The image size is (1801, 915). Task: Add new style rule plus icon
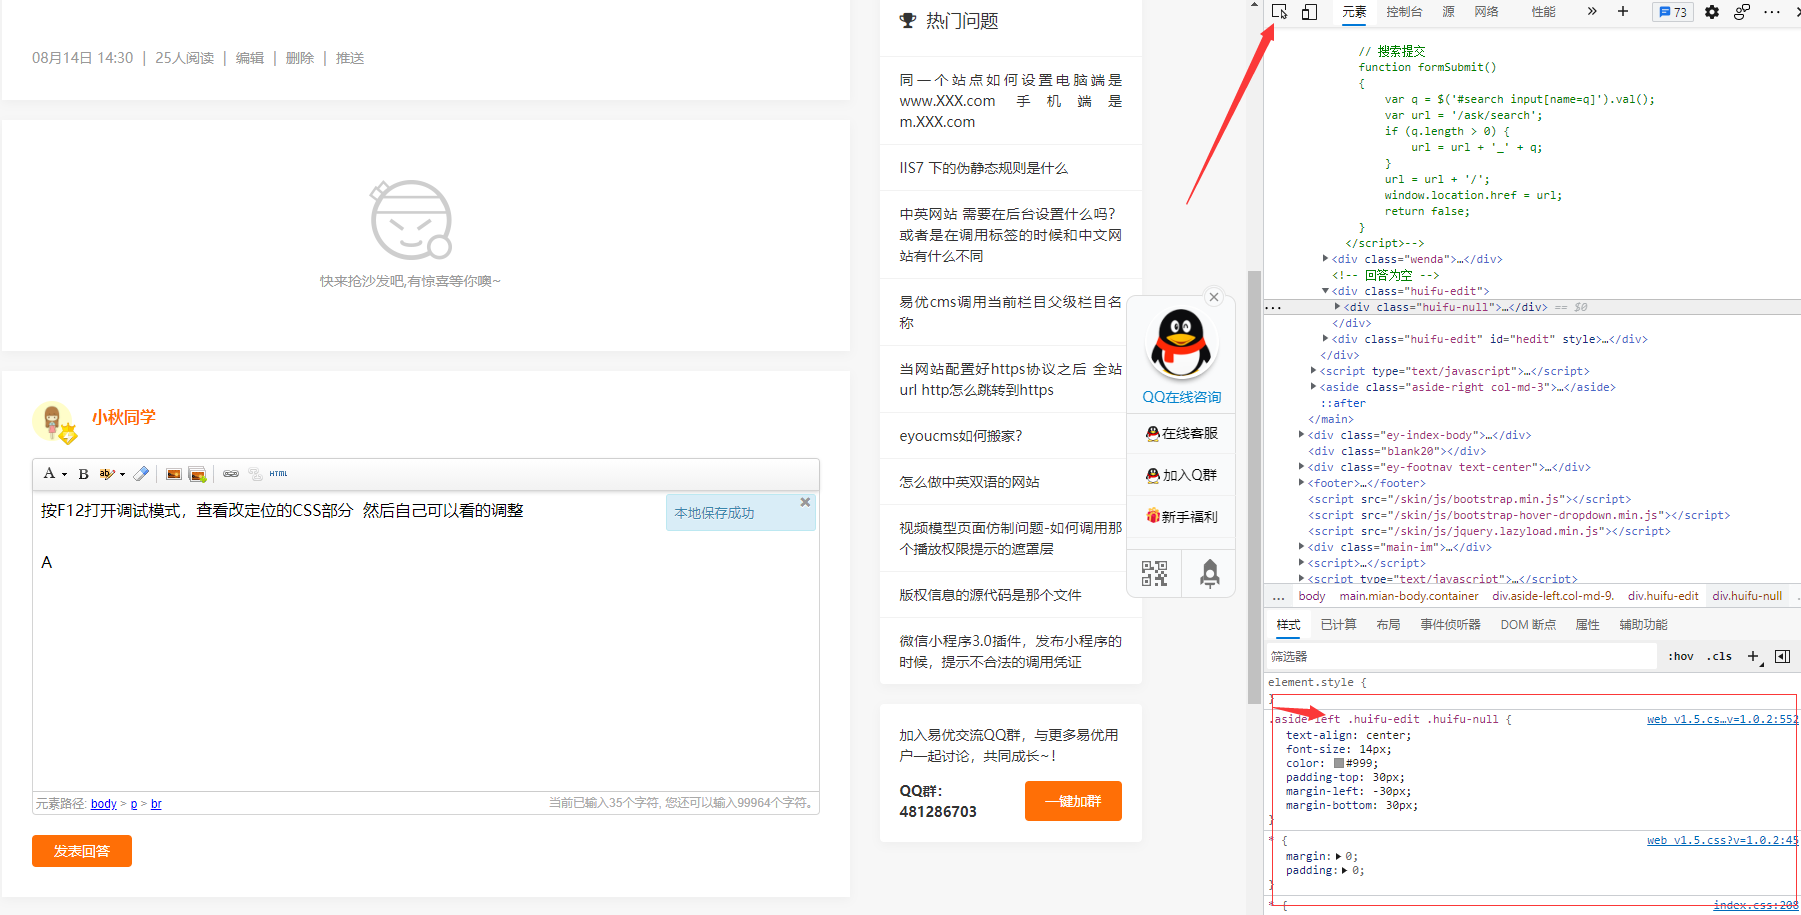[x=1754, y=657]
